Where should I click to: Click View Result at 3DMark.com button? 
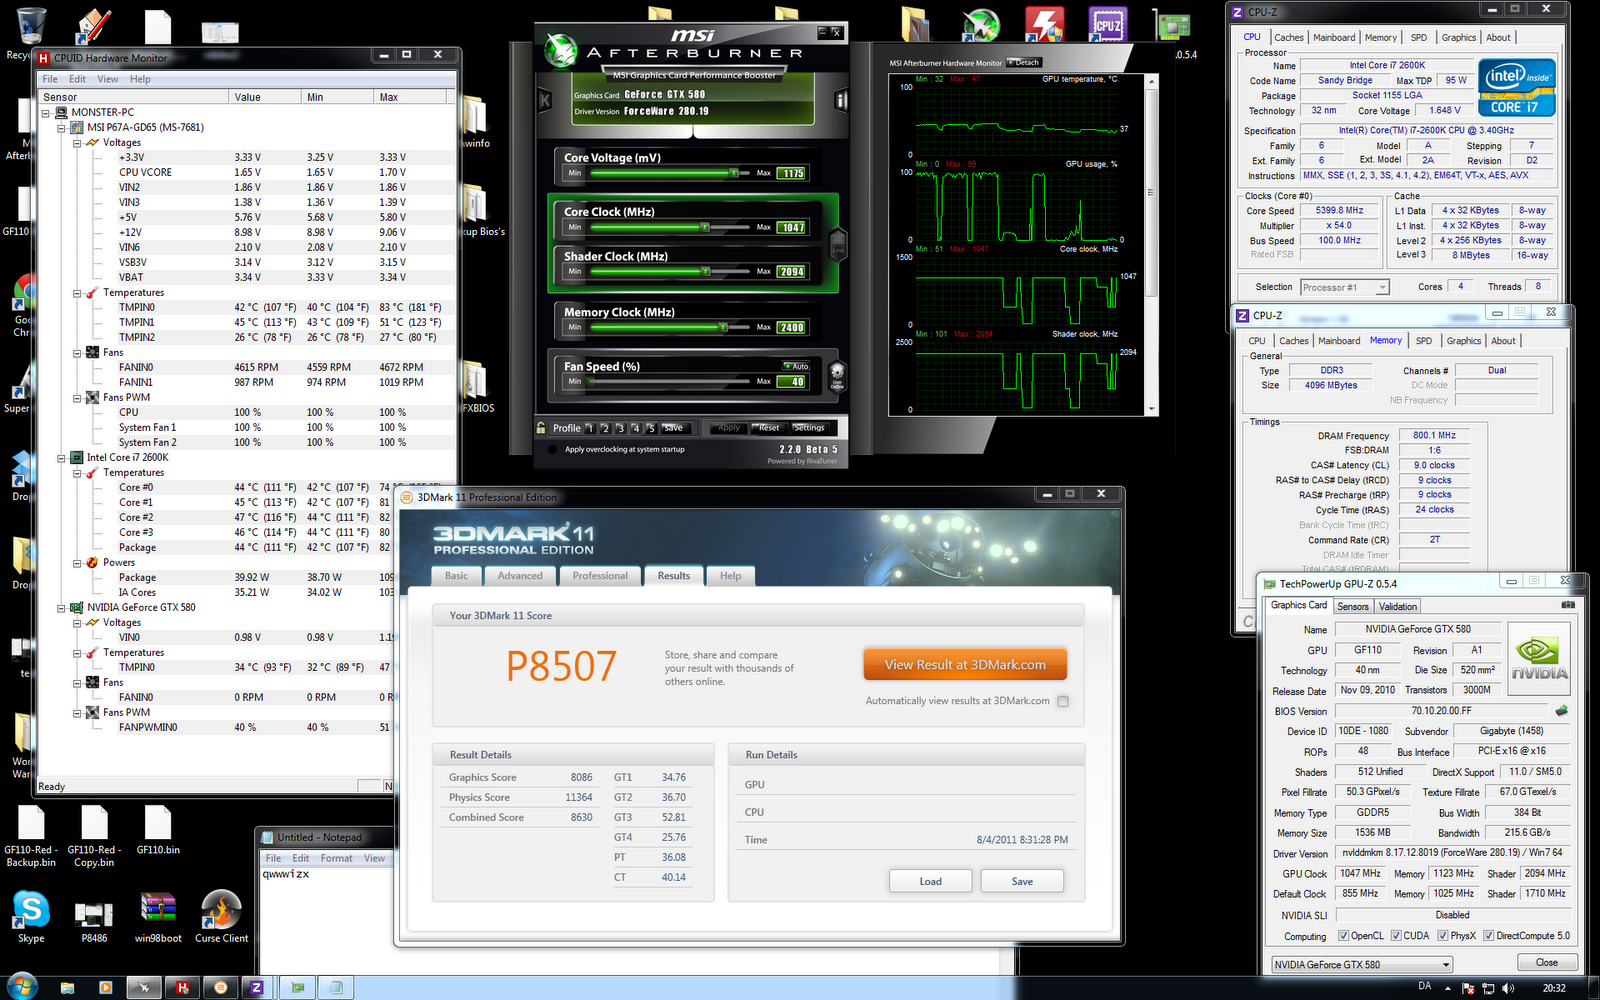pos(965,665)
